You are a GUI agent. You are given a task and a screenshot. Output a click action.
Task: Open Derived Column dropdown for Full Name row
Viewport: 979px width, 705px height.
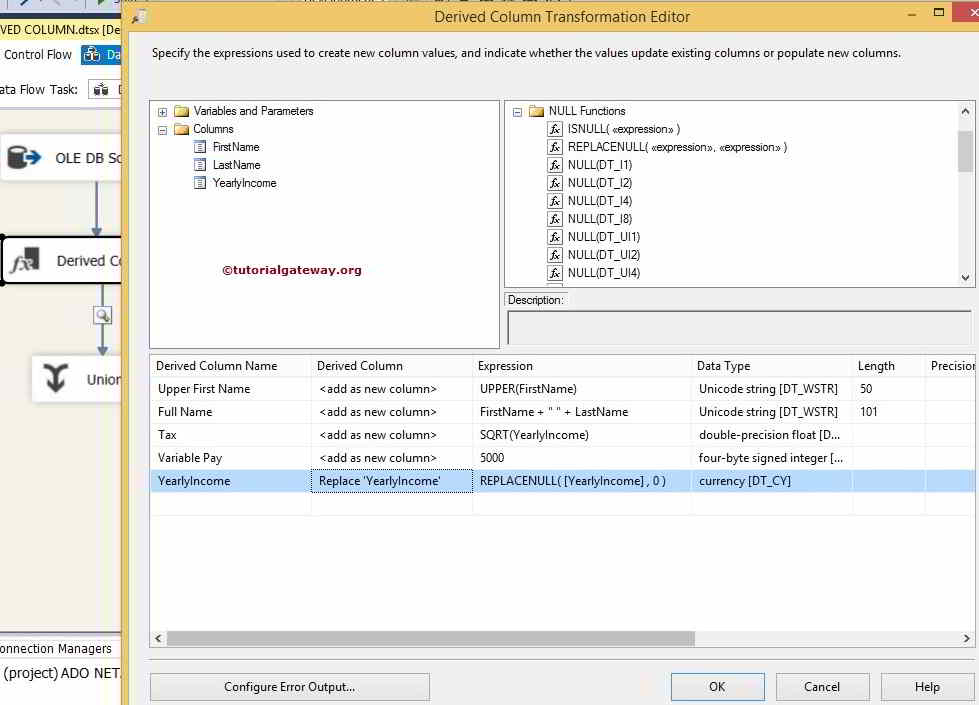click(391, 412)
